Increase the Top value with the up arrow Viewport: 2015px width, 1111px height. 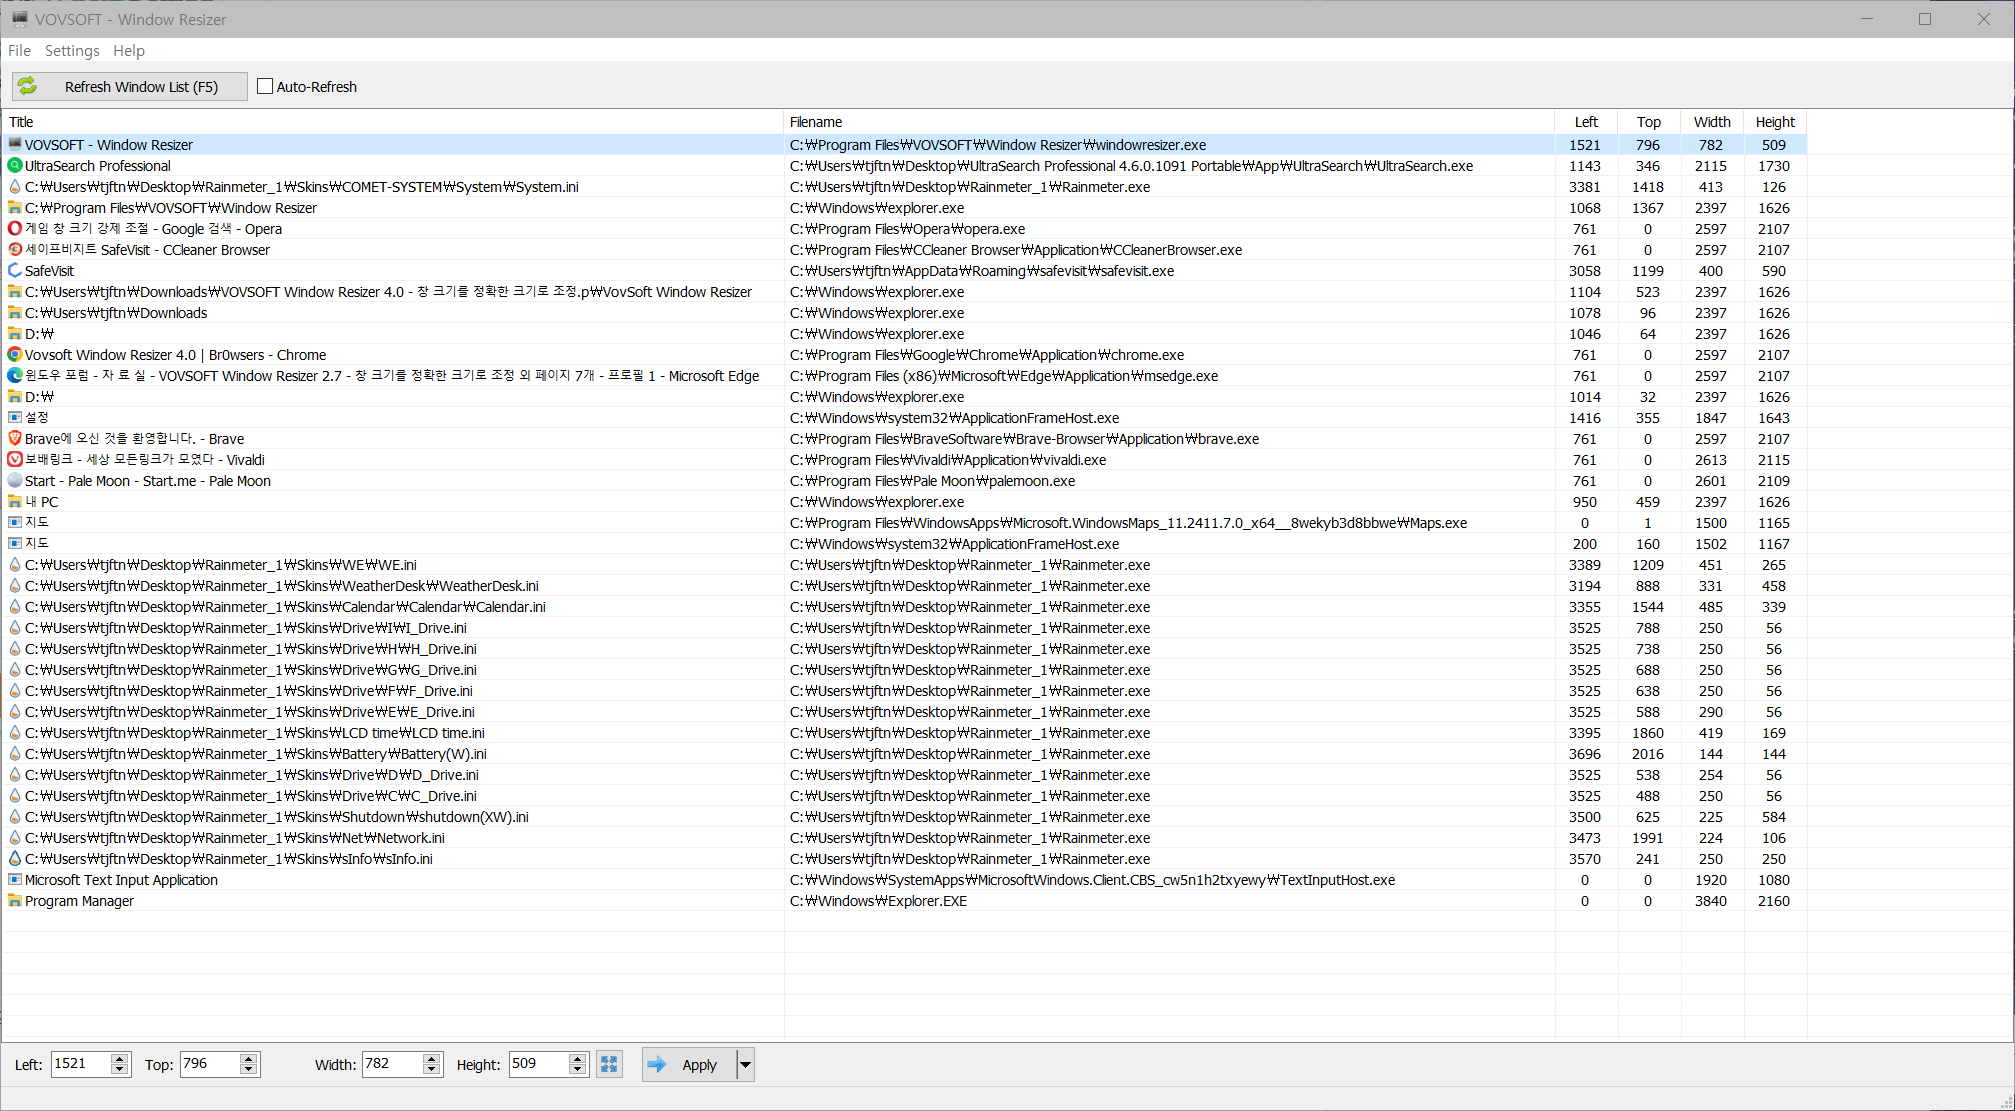[249, 1059]
